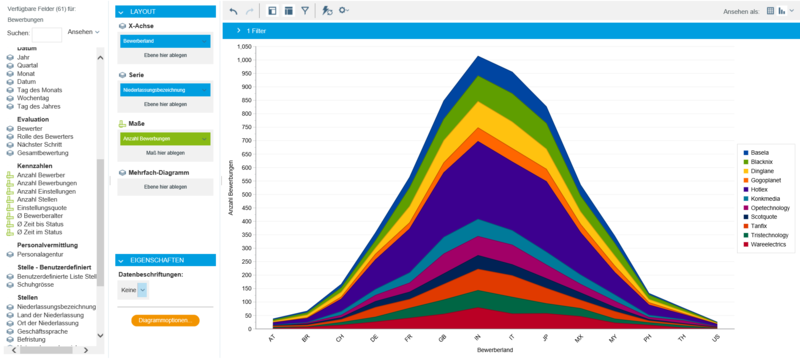Select the Anzahl Bewerber measure icon
800x360 pixels.
[10, 175]
